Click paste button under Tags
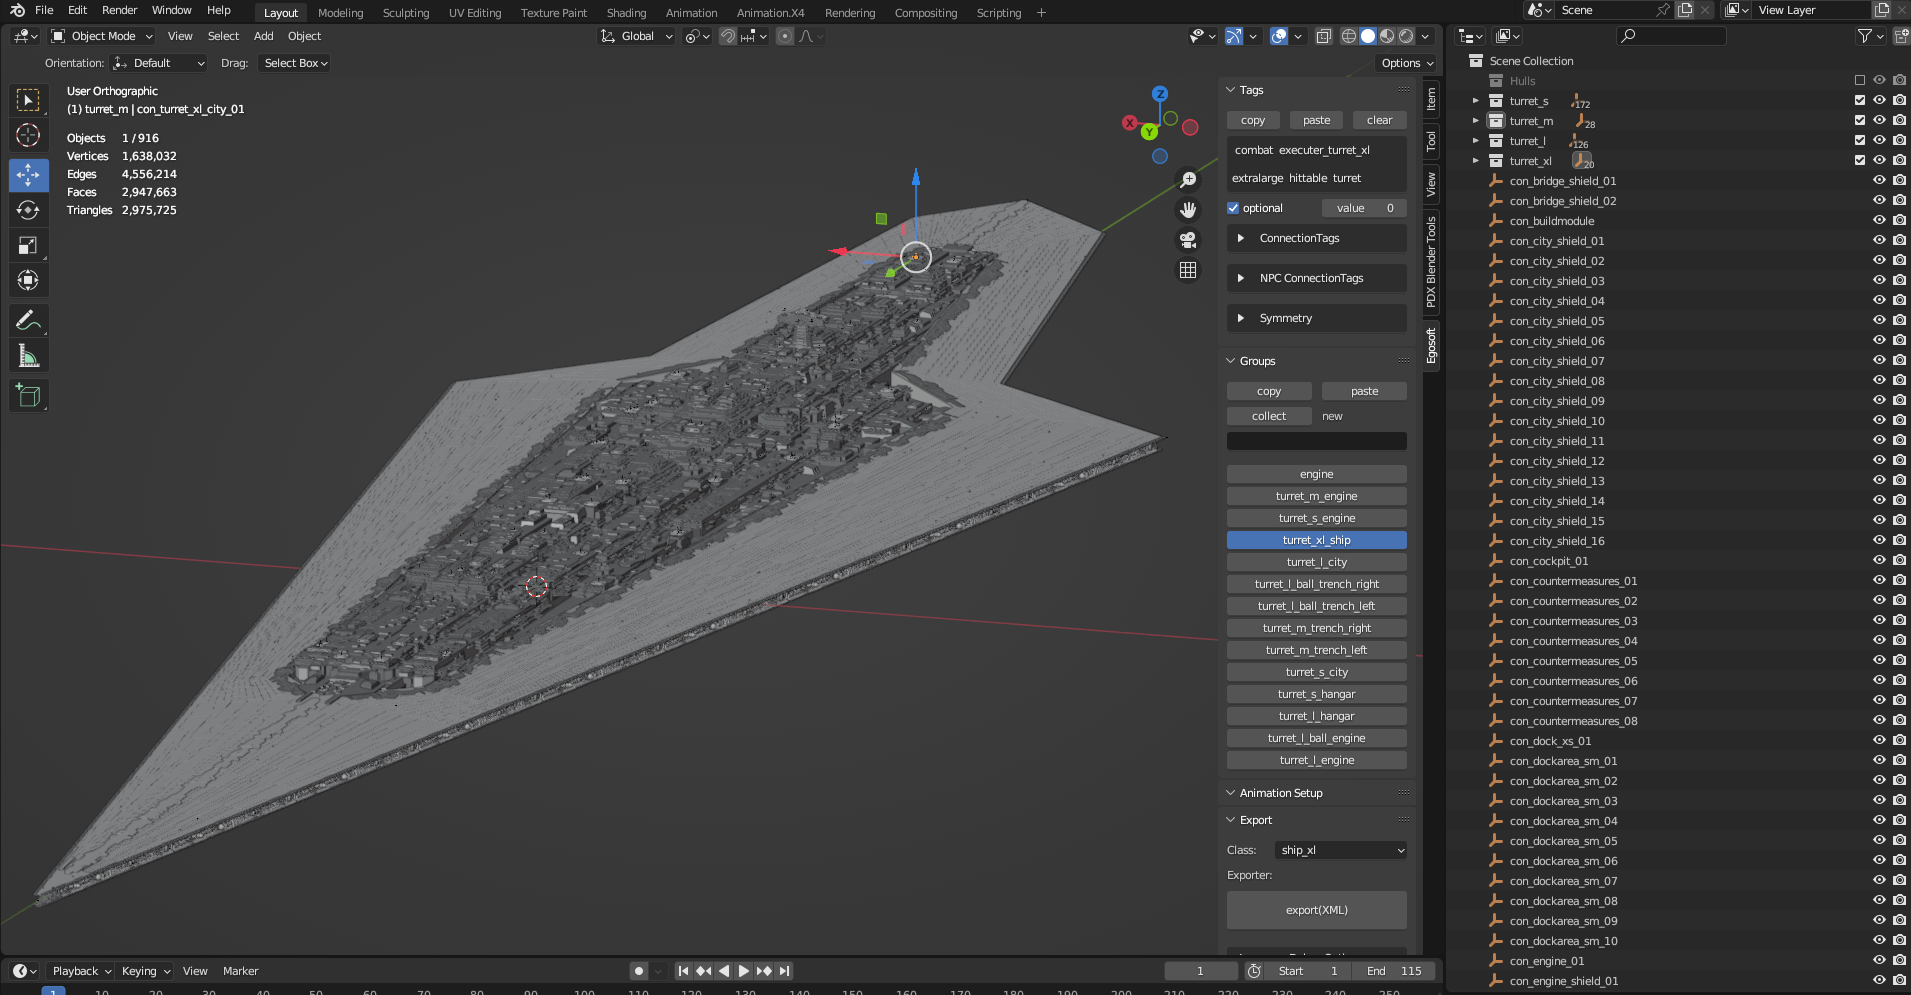The width and height of the screenshot is (1911, 995). pos(1316,120)
